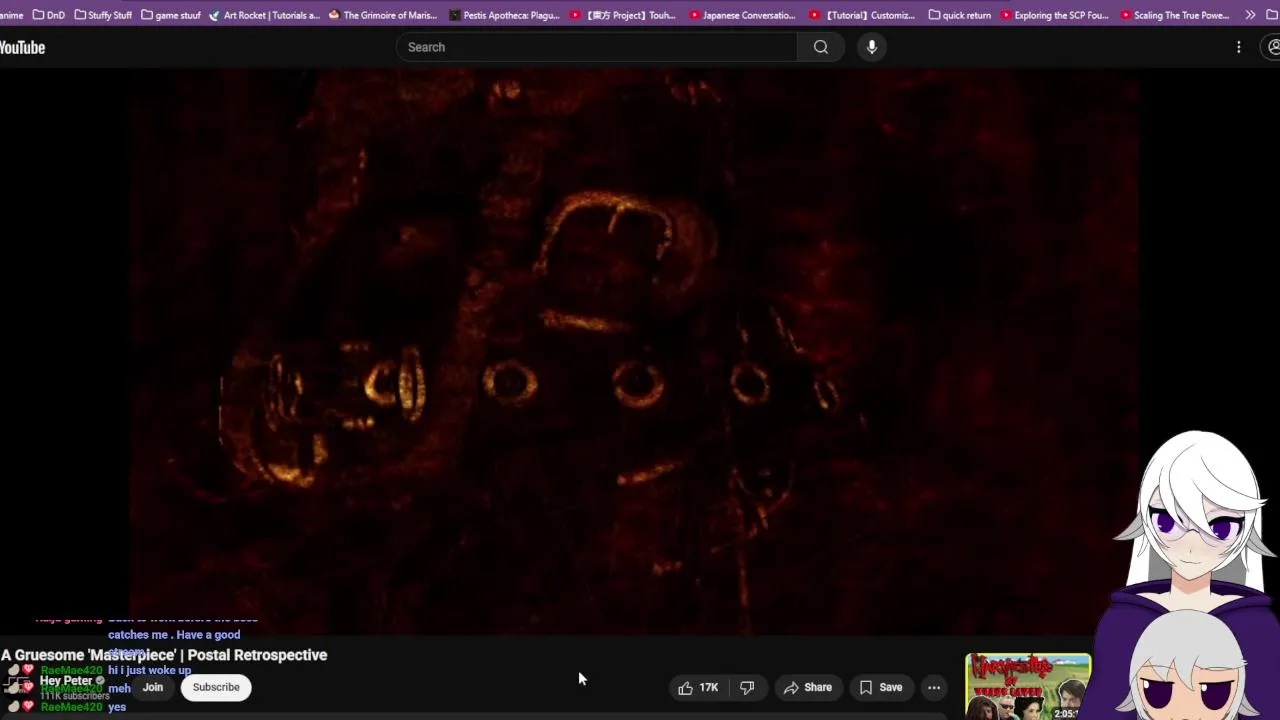Open the Touhou Project YouTube bookmark
This screenshot has height=720, width=1280.
point(622,15)
